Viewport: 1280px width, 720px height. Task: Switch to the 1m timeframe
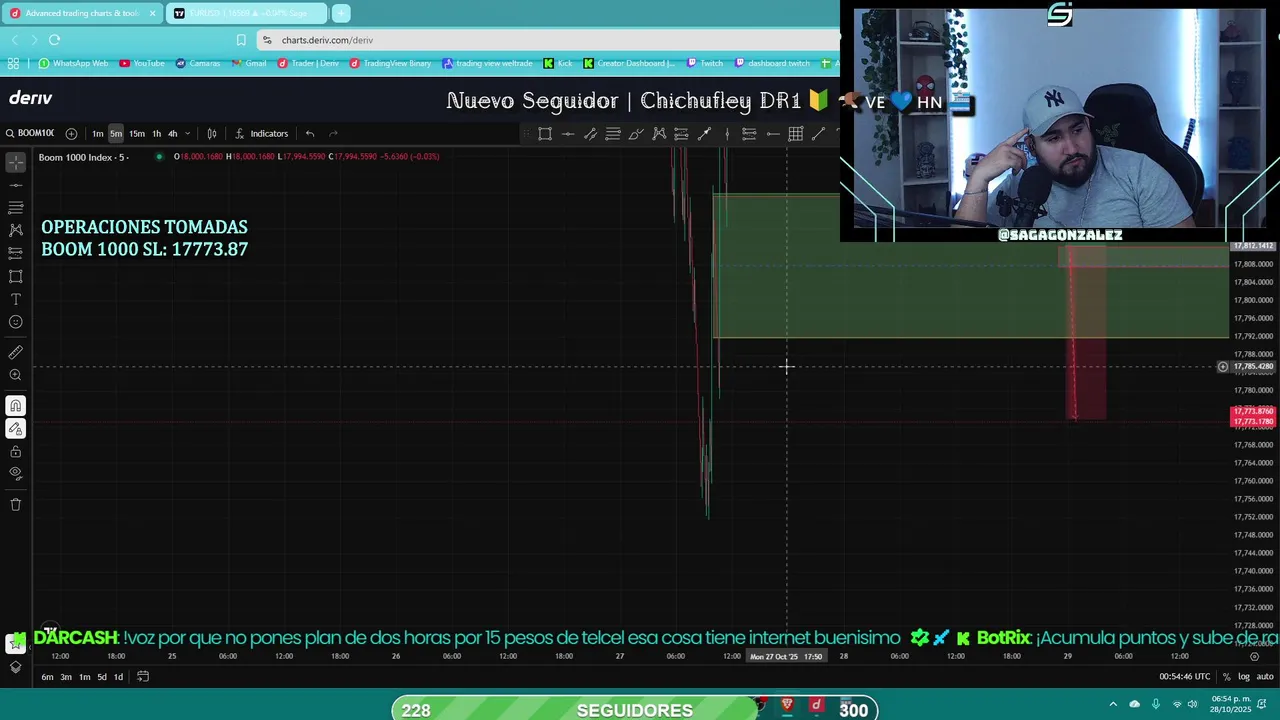(98, 134)
